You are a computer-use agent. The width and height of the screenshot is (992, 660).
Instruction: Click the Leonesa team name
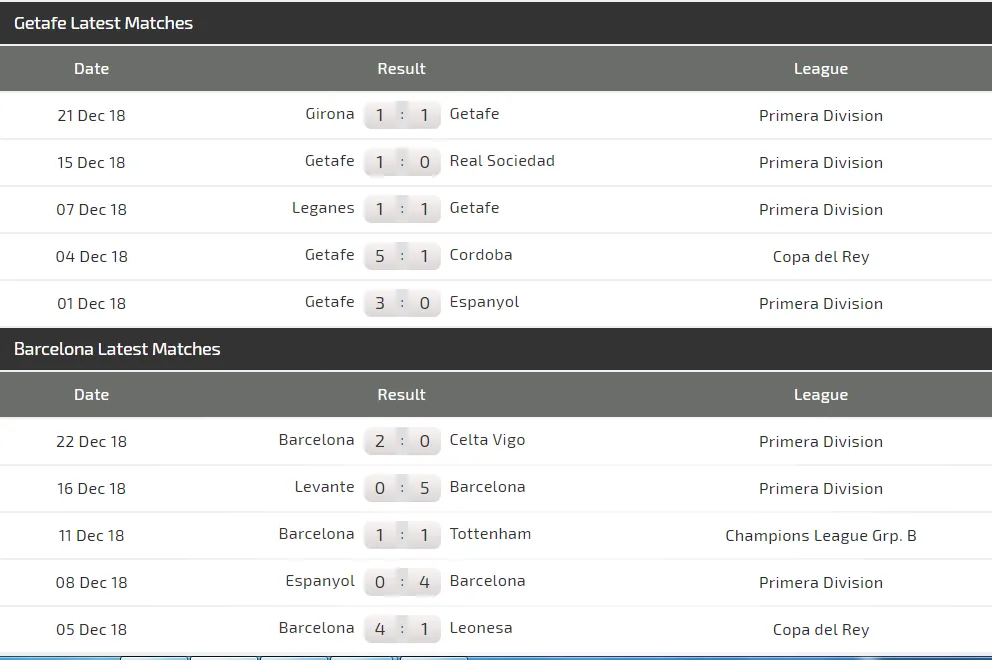click(481, 628)
